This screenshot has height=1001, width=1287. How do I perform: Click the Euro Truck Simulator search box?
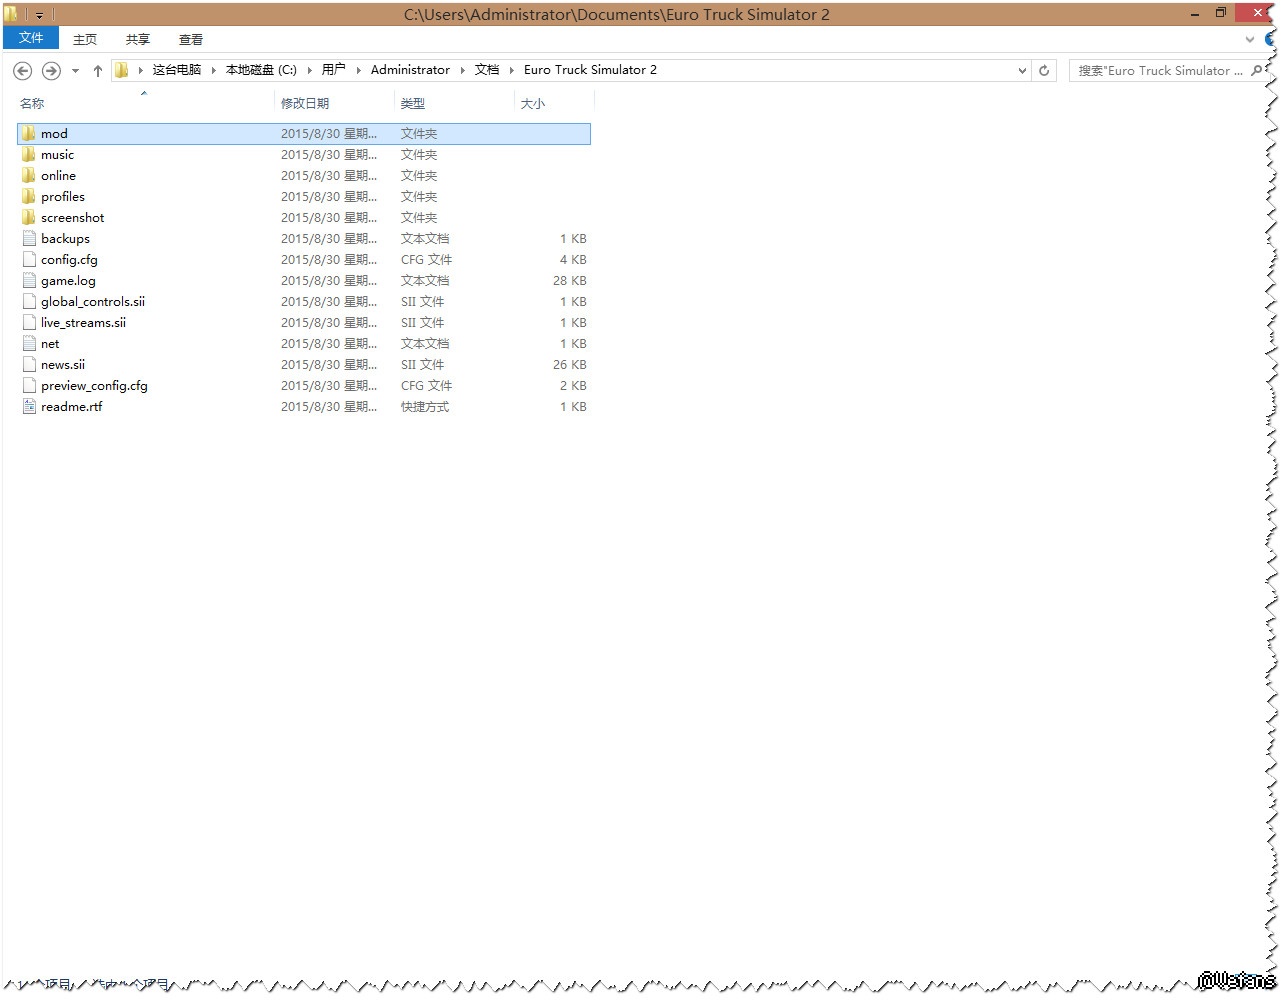1158,71
